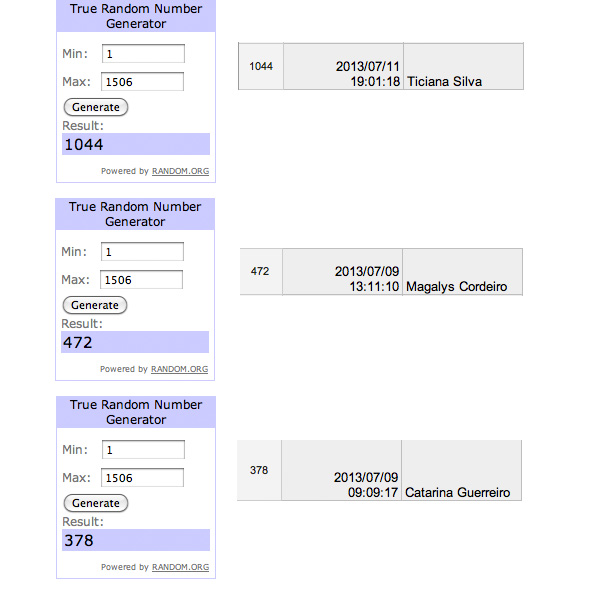Focus the Min field in middle widget

142,251
